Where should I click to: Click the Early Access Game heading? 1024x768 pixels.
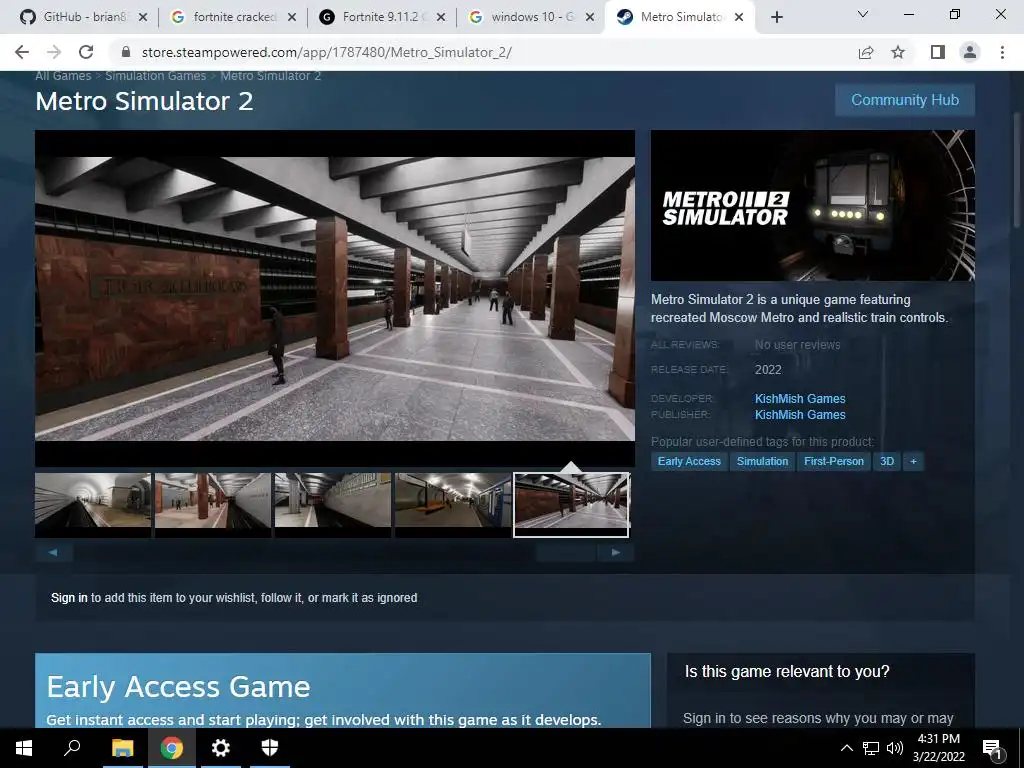click(x=178, y=687)
